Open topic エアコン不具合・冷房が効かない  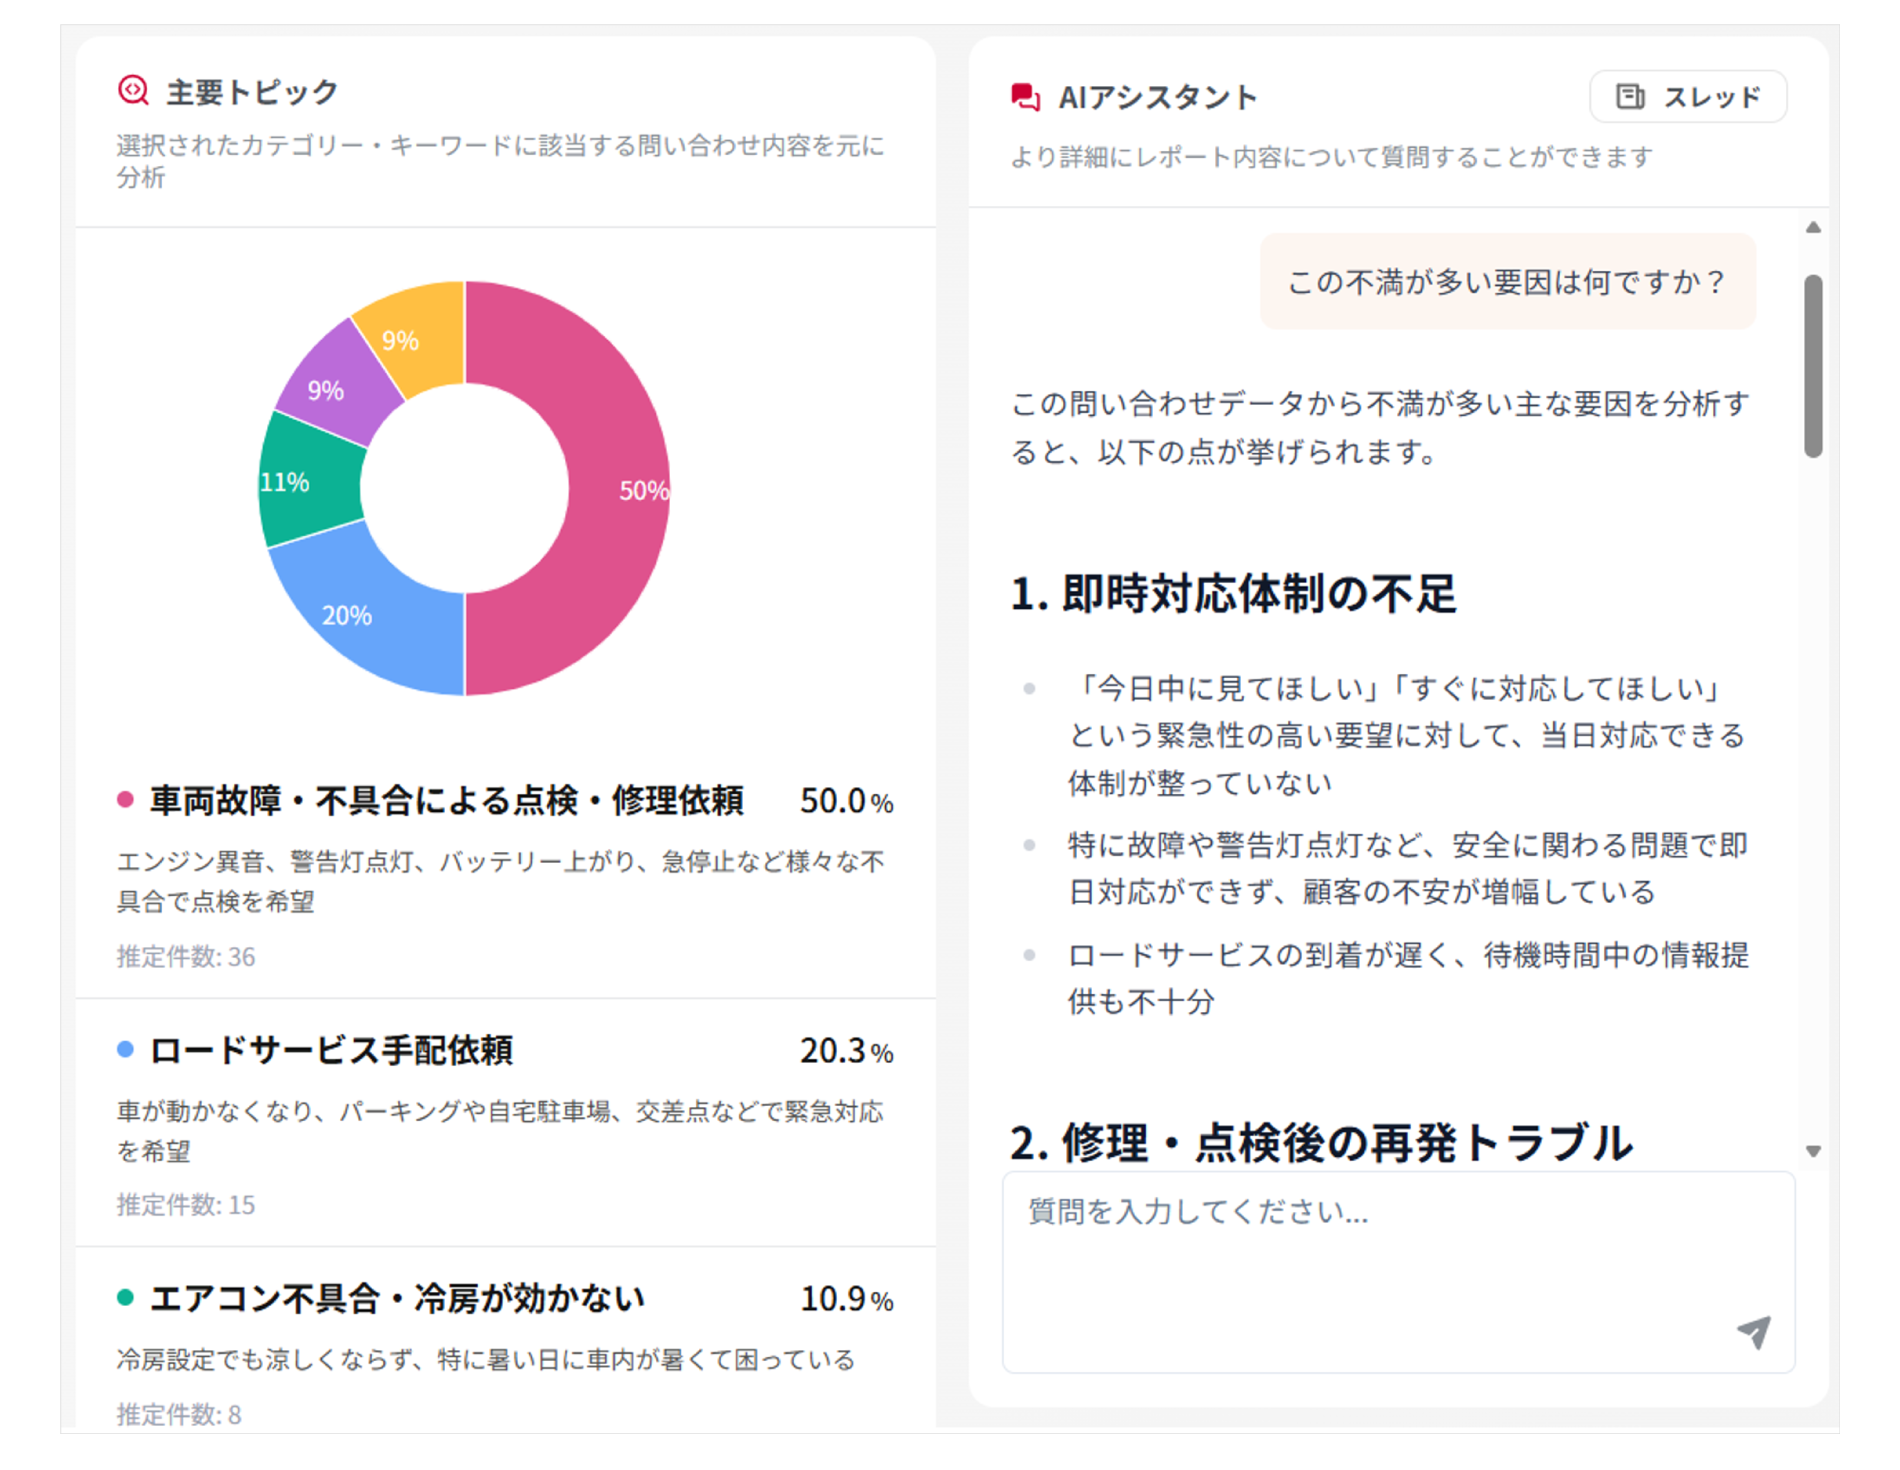click(397, 1298)
